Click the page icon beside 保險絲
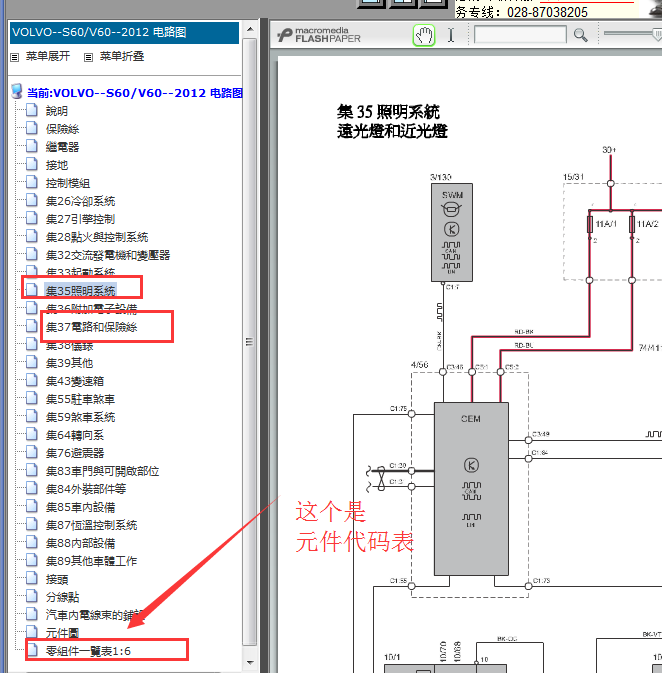 31,128
